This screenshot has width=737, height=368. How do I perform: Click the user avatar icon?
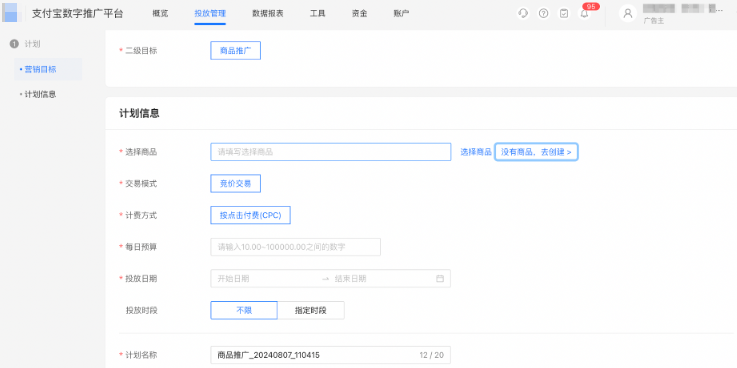627,13
